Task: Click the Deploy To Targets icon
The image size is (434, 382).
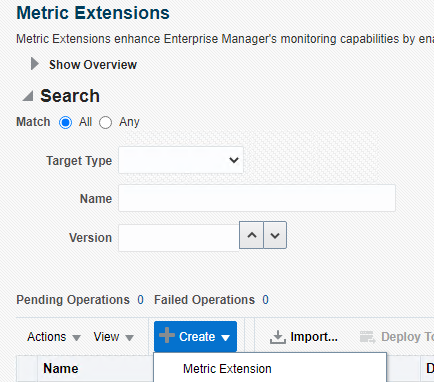Action: [368, 337]
